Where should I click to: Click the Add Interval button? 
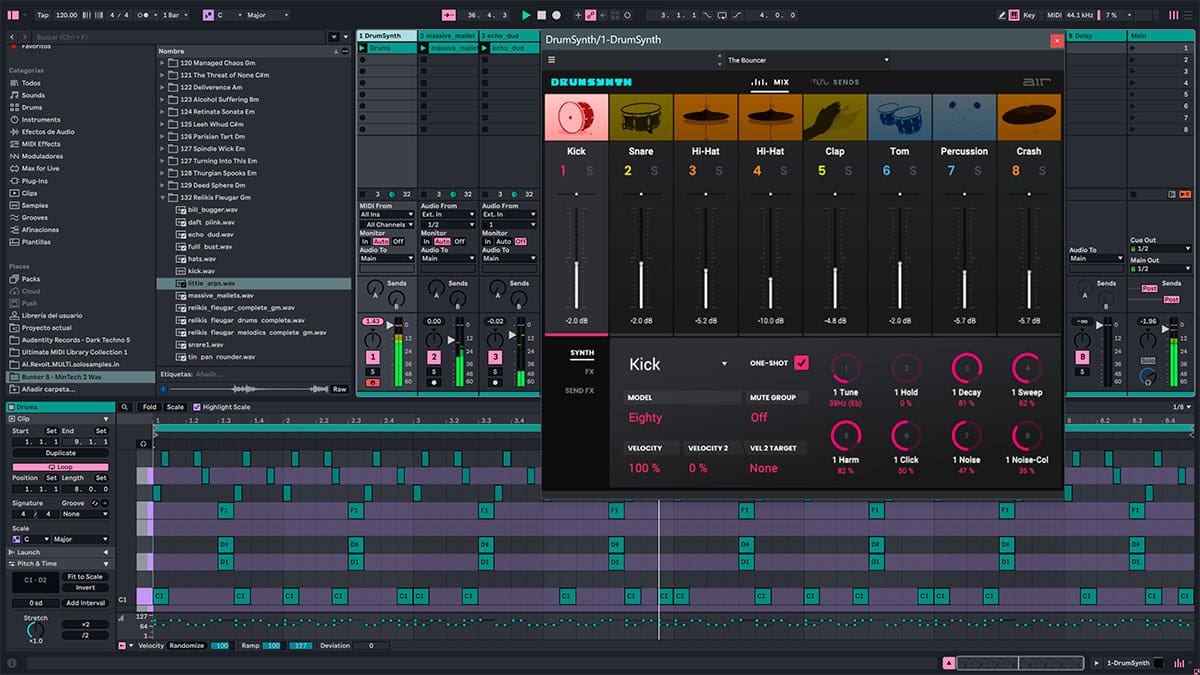point(85,603)
